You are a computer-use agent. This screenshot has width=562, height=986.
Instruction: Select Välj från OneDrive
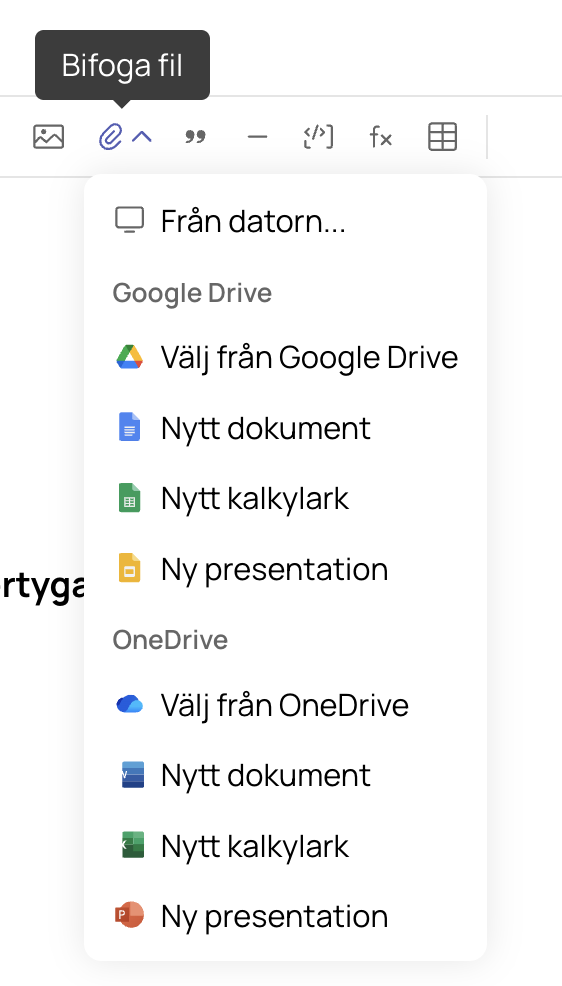click(285, 705)
